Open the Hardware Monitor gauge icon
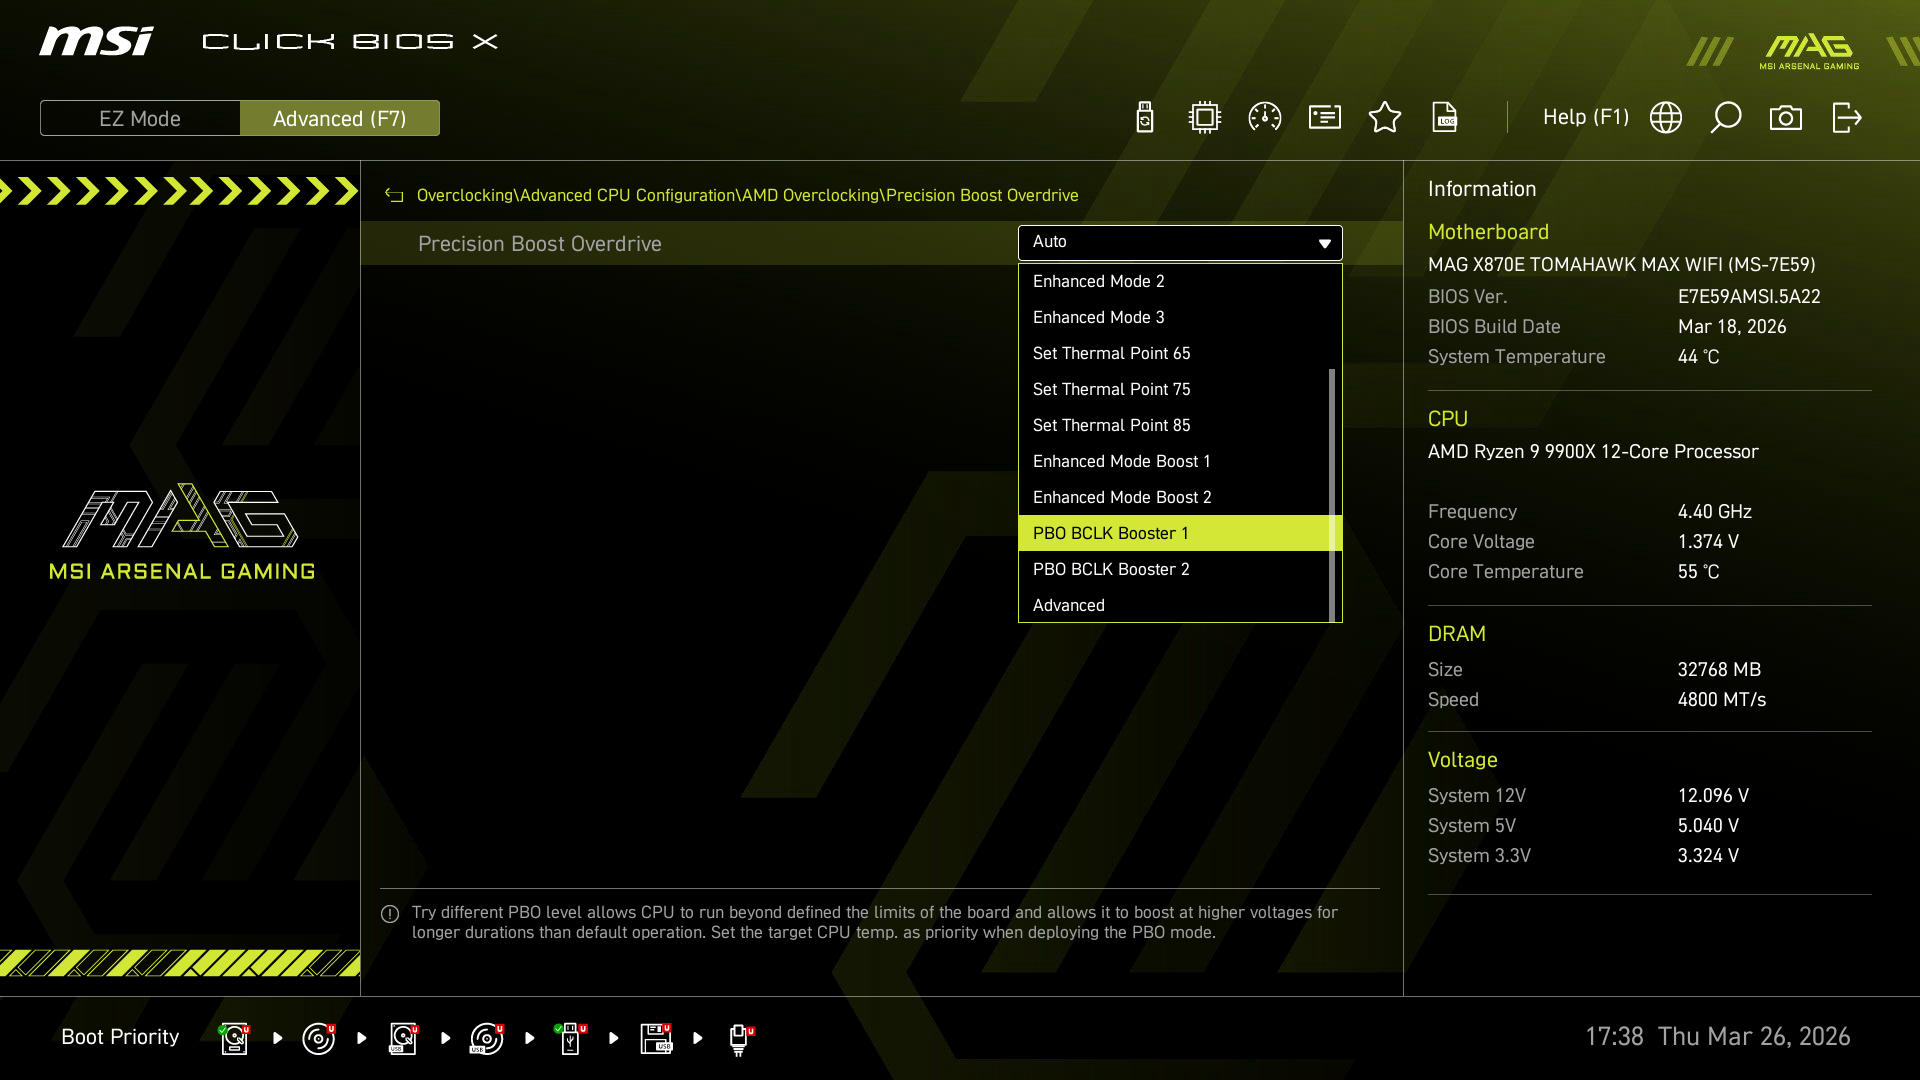The image size is (1920, 1080). tap(1264, 117)
